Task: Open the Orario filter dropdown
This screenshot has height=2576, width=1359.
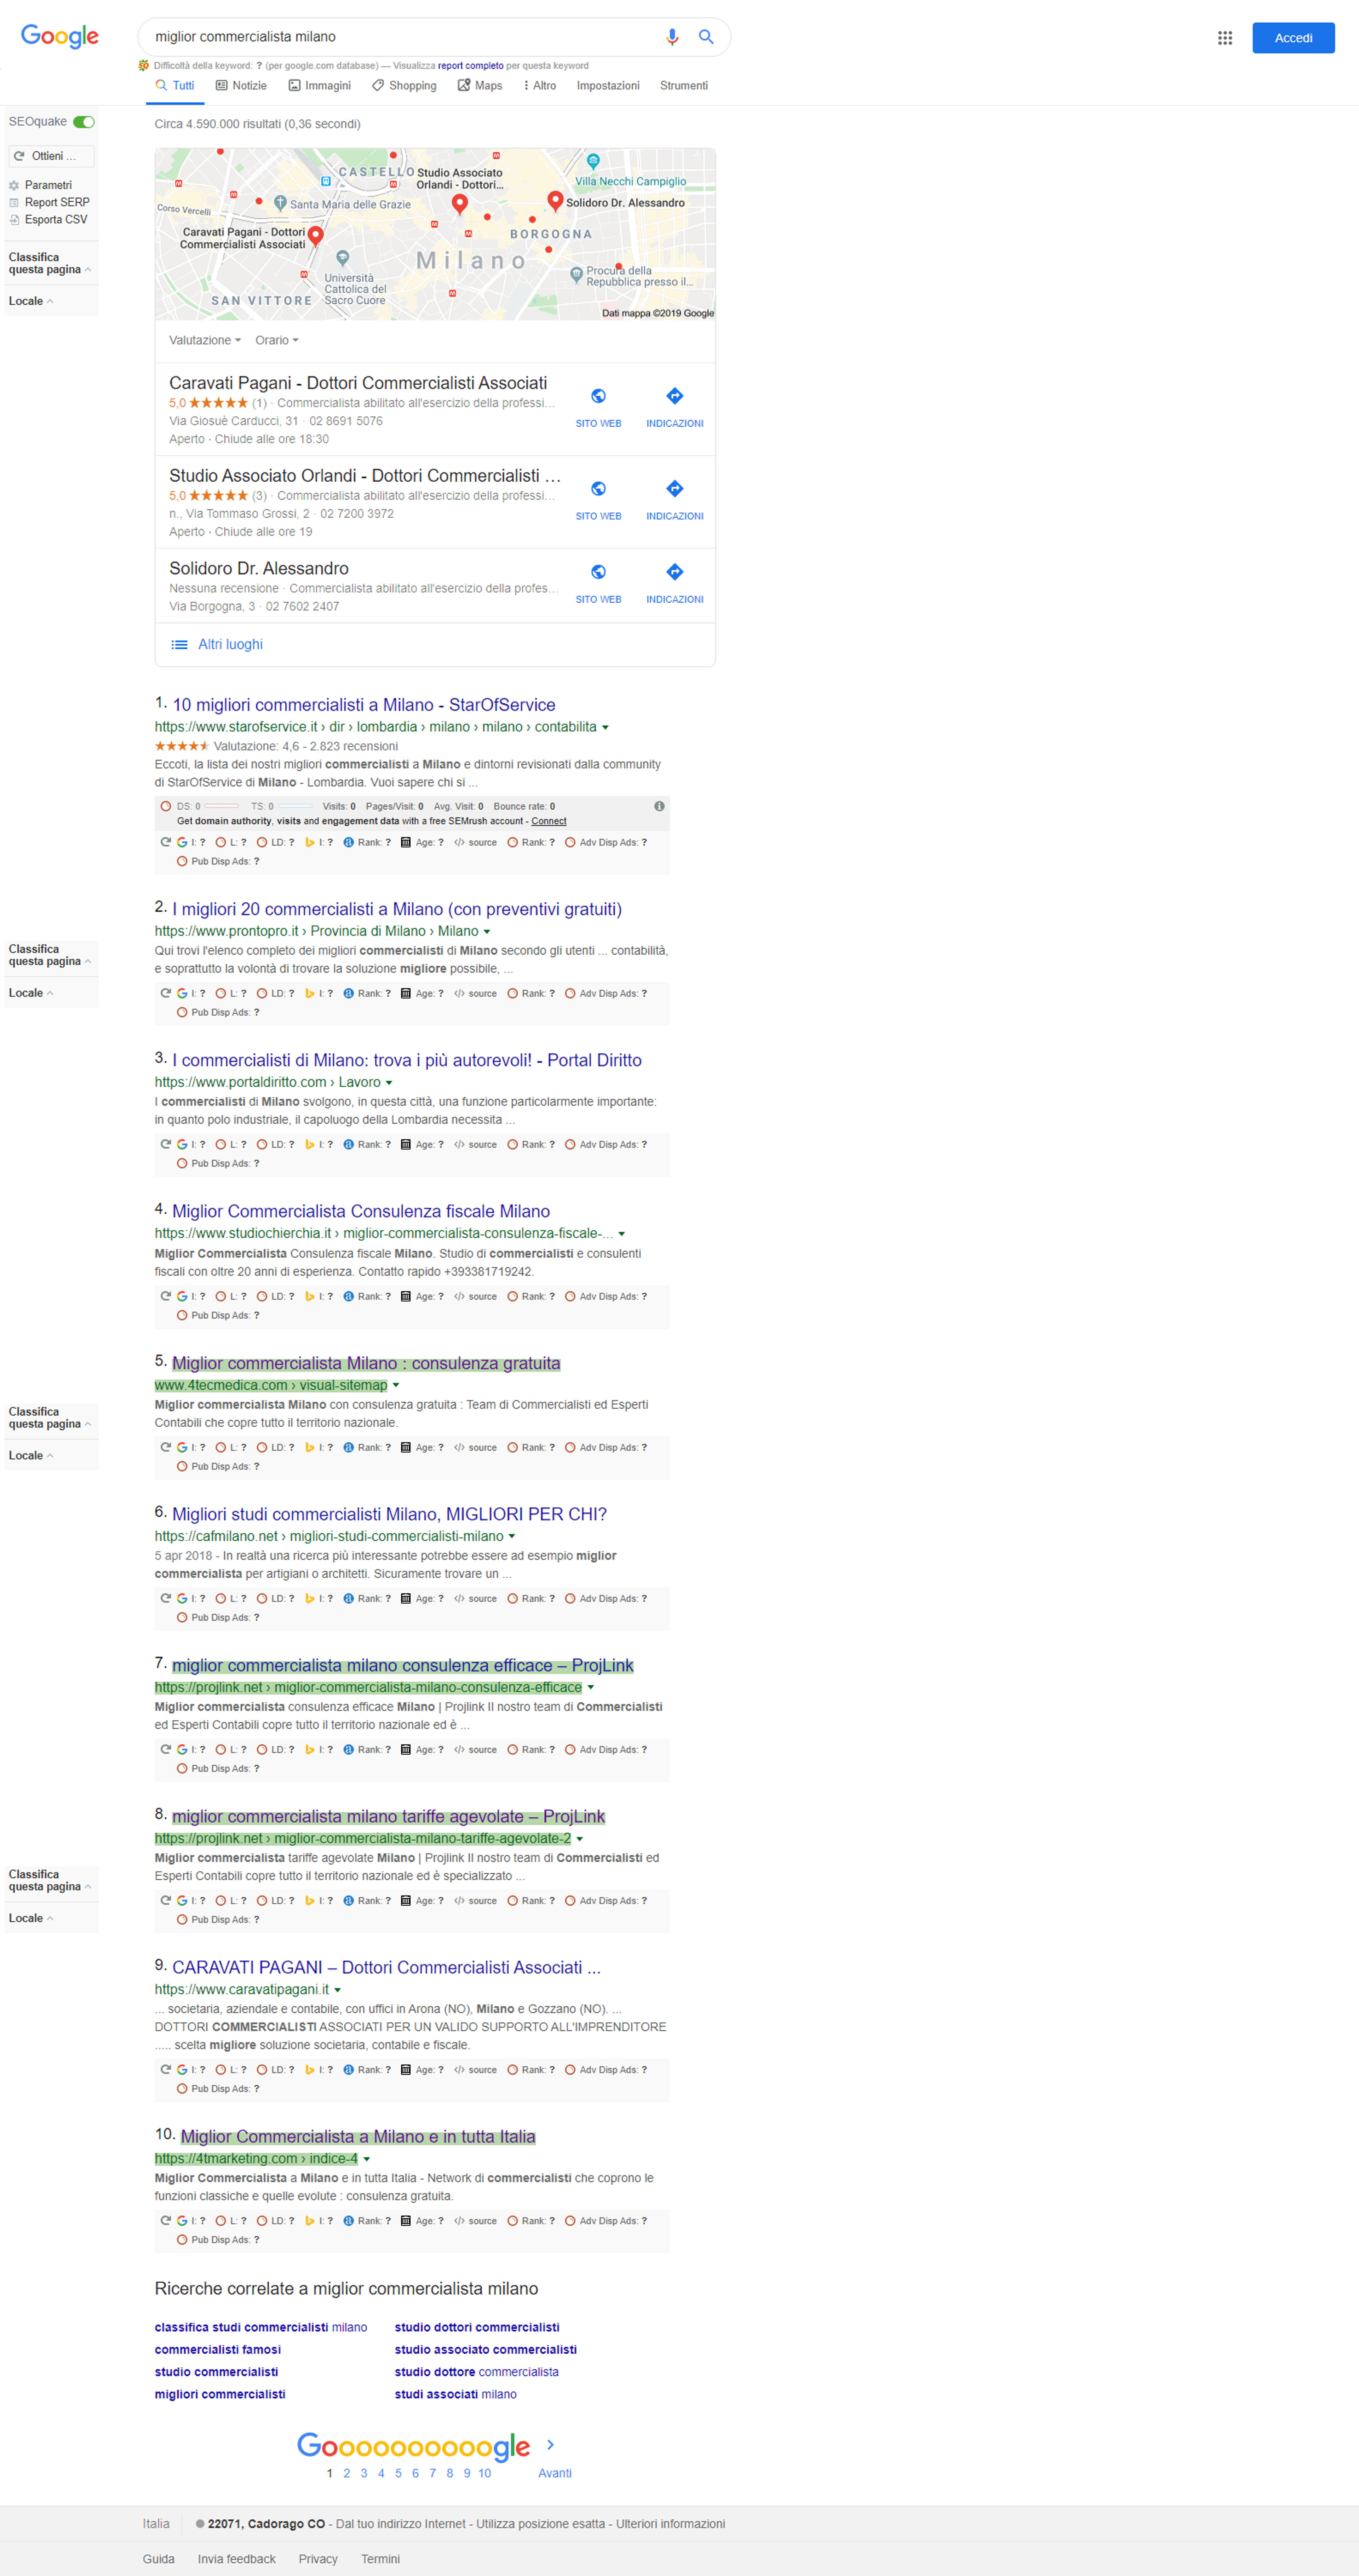Action: click(277, 340)
